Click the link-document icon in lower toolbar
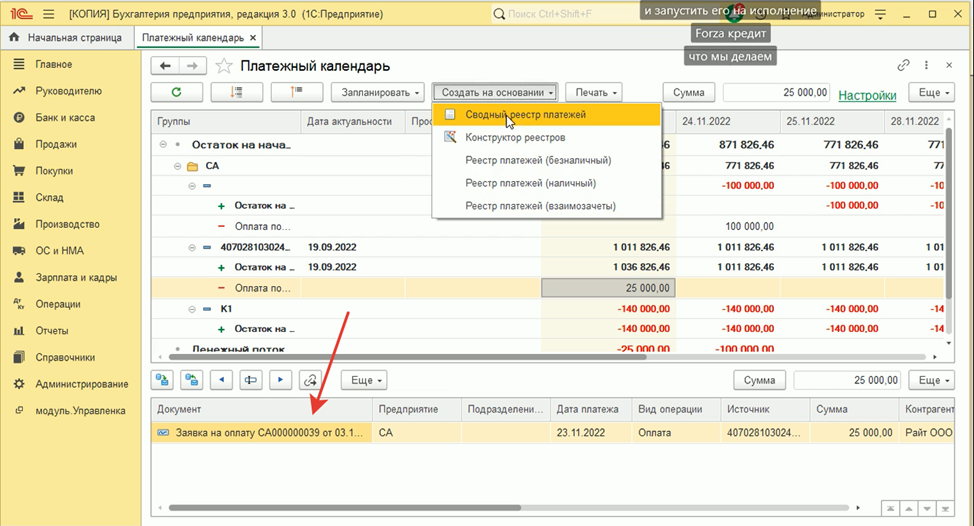 310,380
